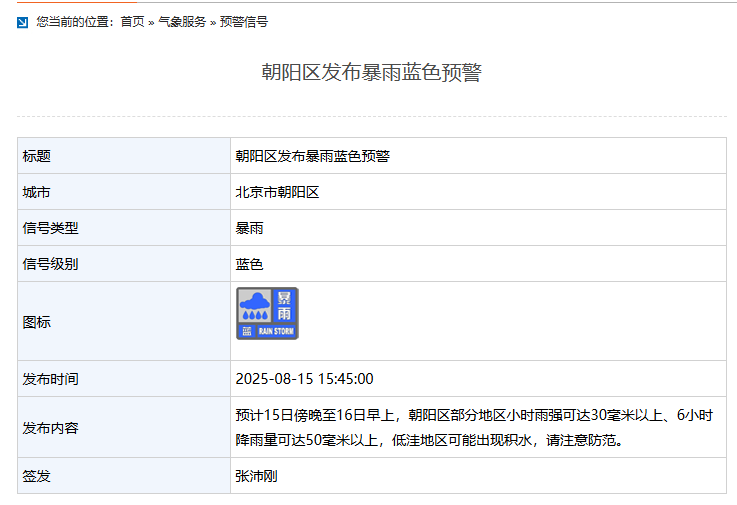Click the 北京市朝阳区 city value
Image resolution: width=737 pixels, height=505 pixels.
point(277,192)
